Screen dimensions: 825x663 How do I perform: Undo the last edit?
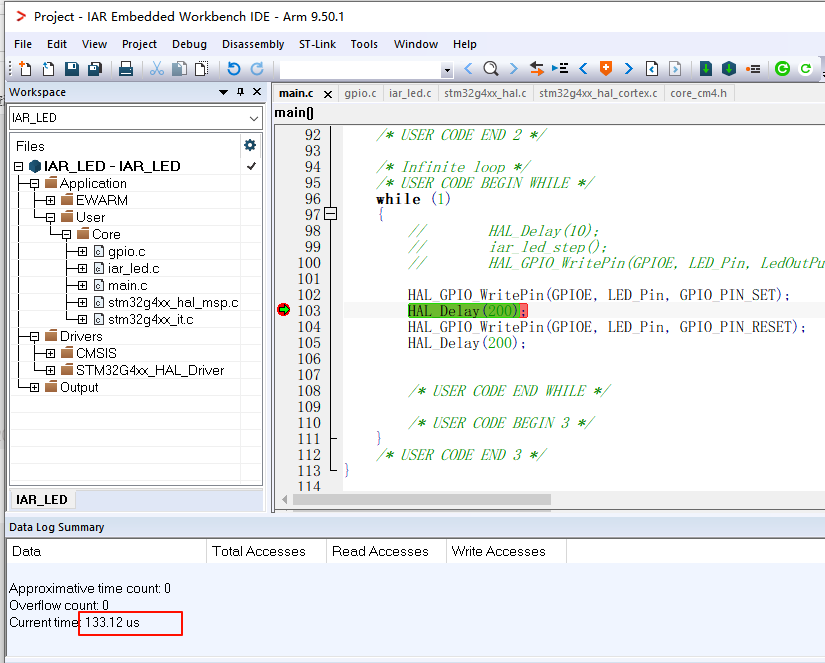tap(234, 68)
